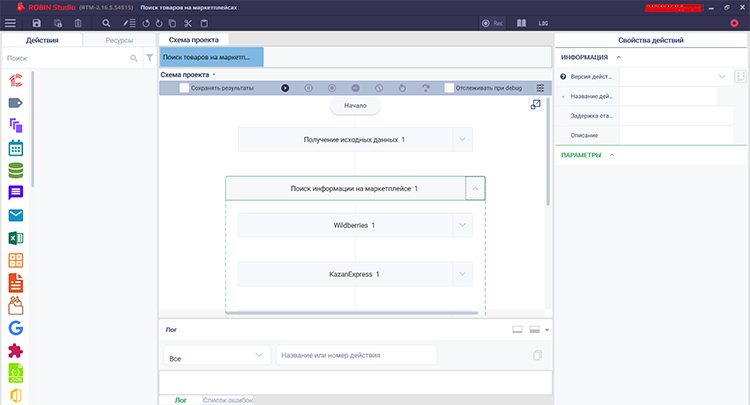Click the 'Начало' start node
The height and width of the screenshot is (405, 750).
click(x=355, y=106)
